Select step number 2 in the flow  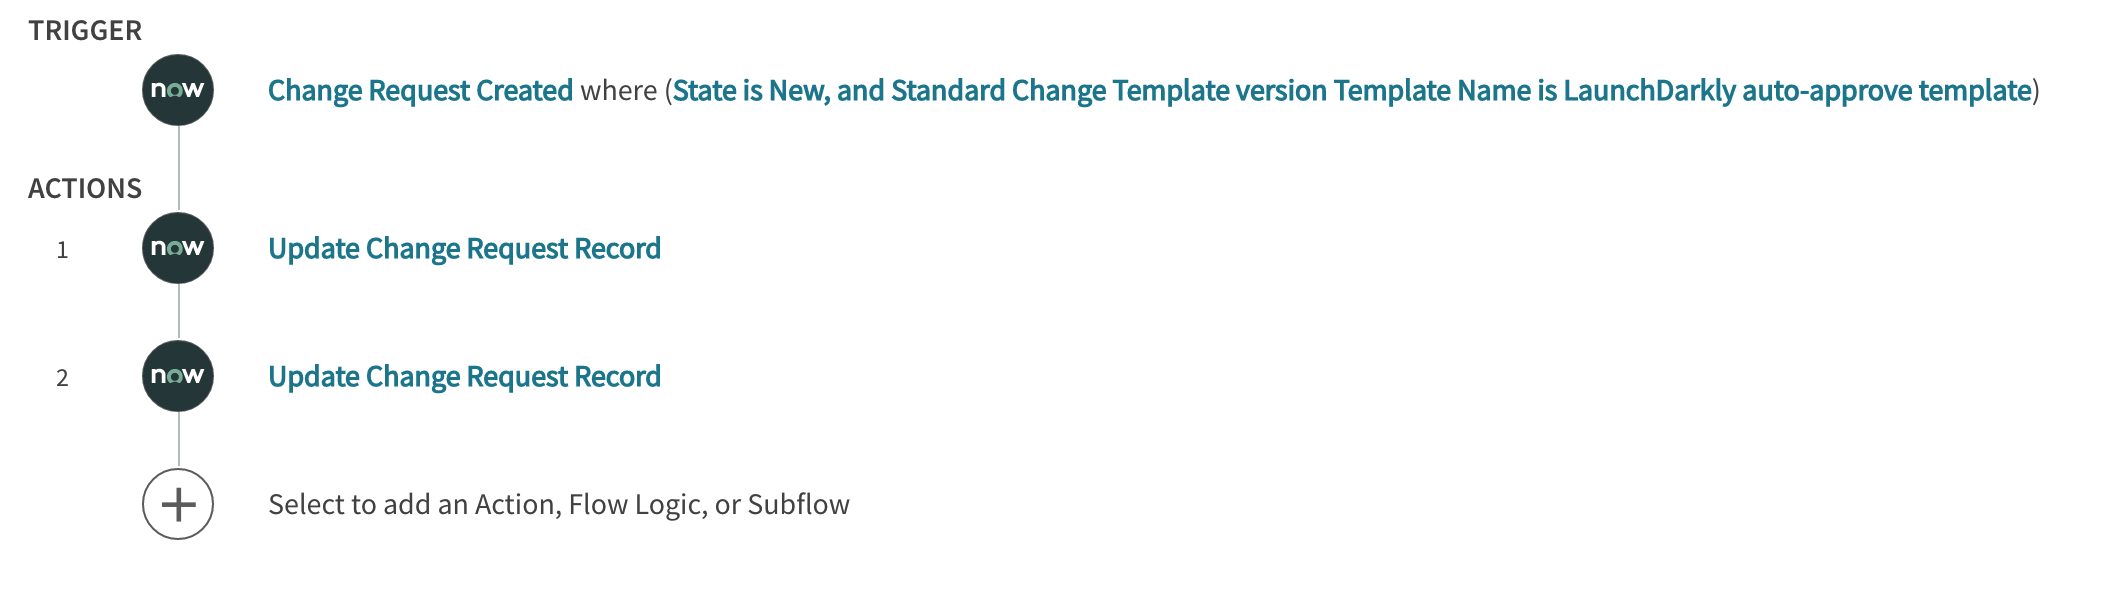pos(64,377)
